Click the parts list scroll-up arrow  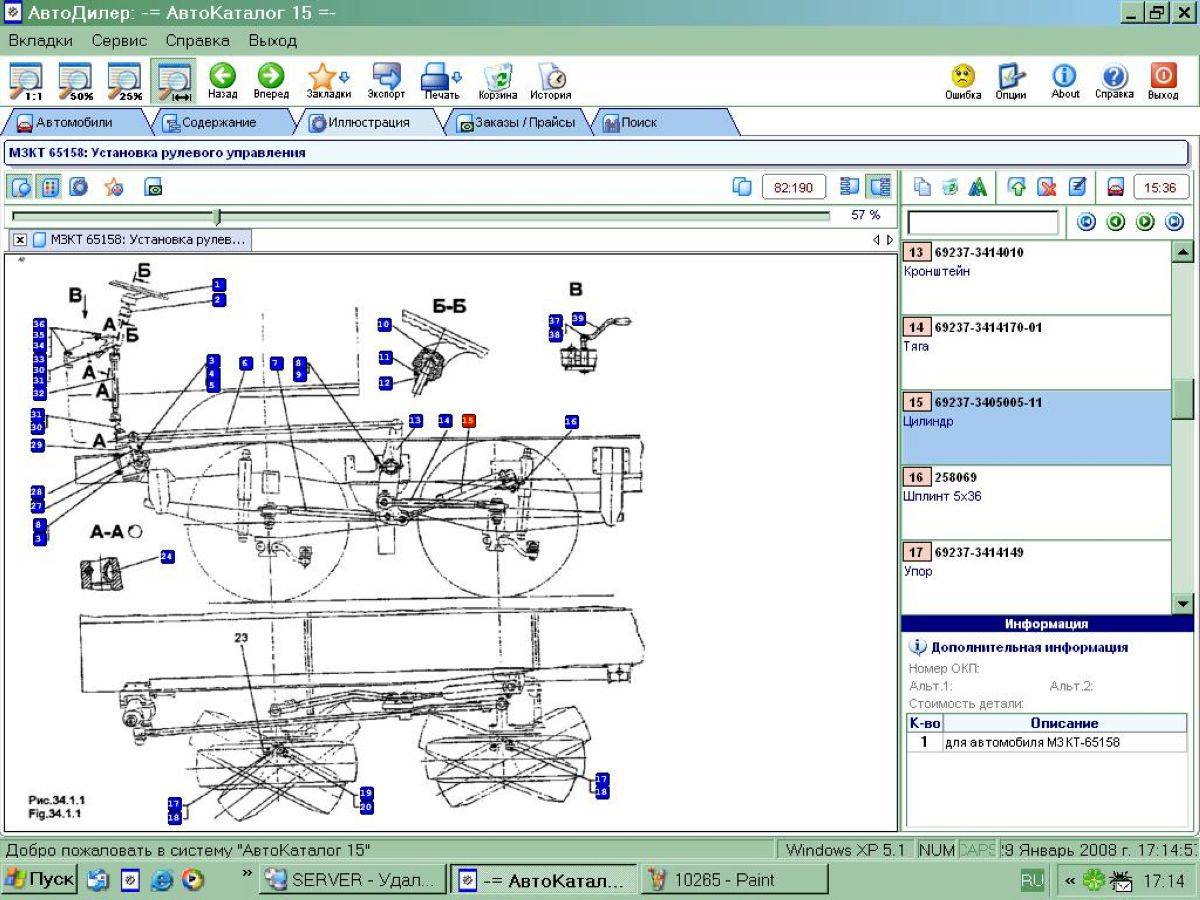point(1182,251)
